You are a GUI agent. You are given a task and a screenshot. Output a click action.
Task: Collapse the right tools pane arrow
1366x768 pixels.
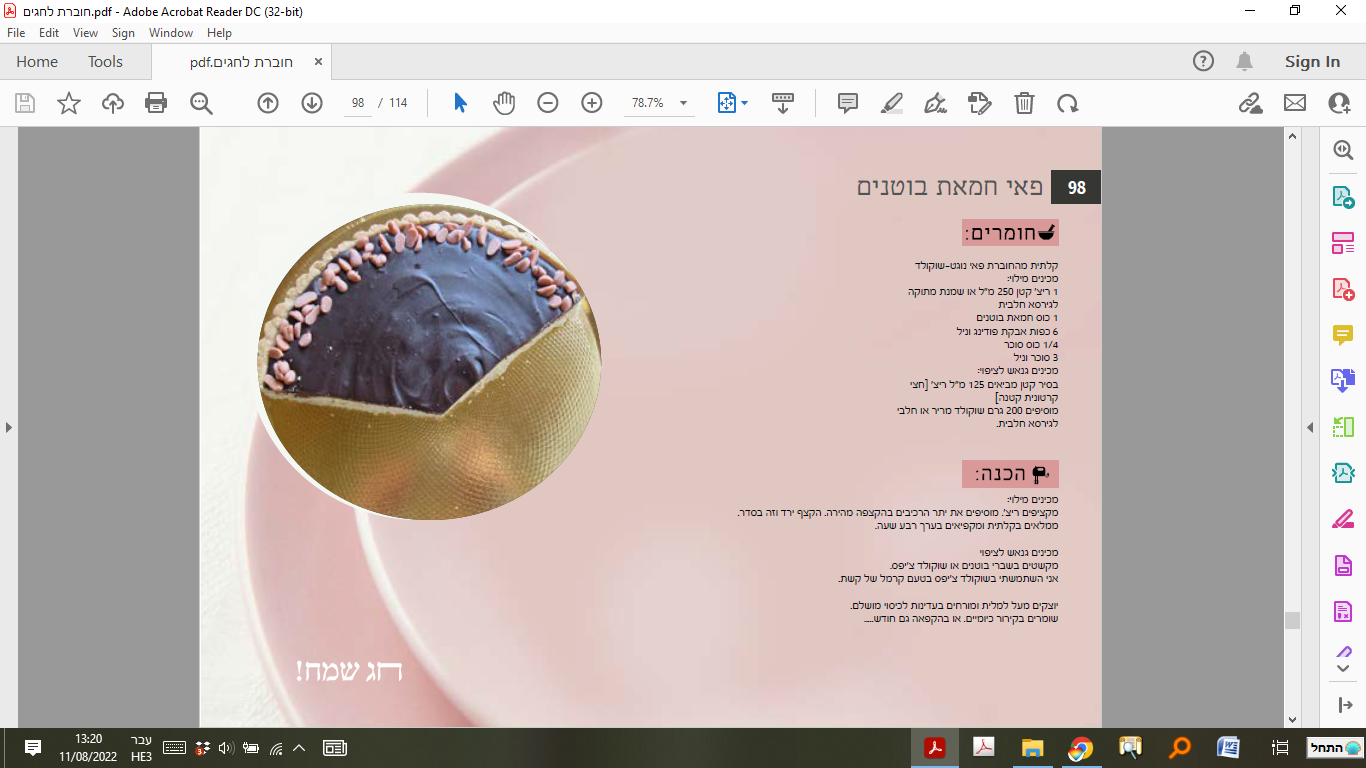click(1310, 427)
